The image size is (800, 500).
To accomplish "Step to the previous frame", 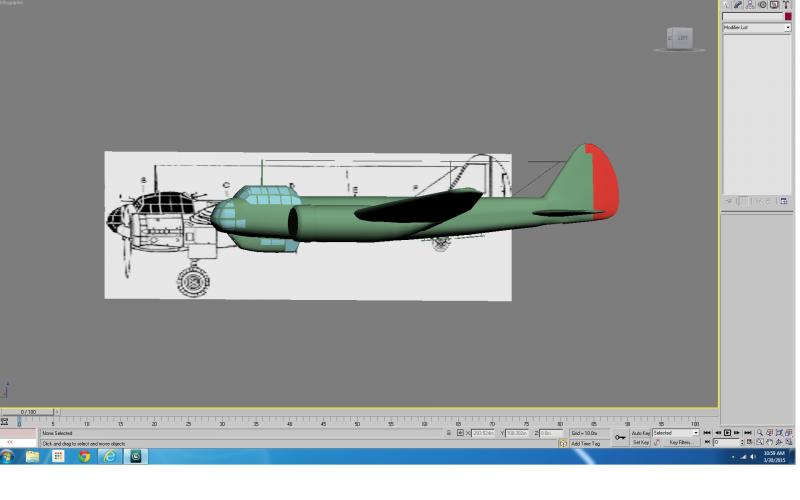I will click(x=718, y=433).
